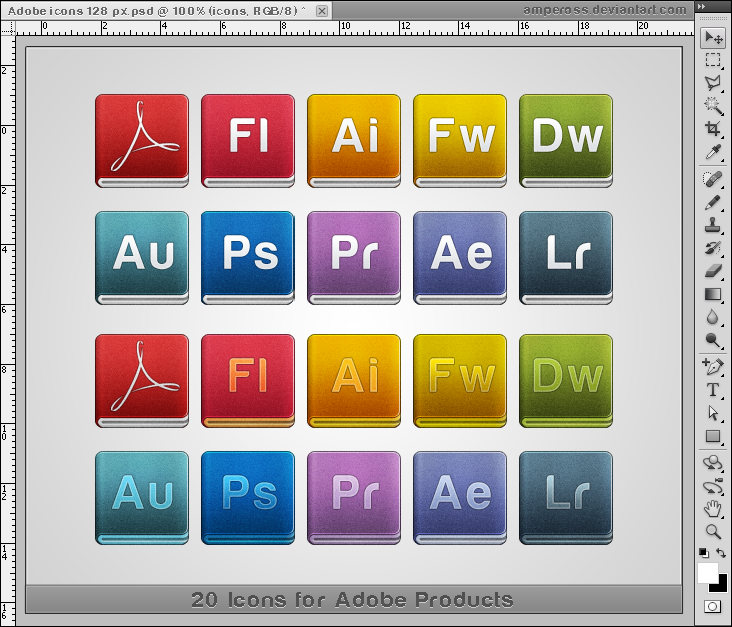Click the cyan-lettered Au Audition icon
The width and height of the screenshot is (732, 627).
142,498
